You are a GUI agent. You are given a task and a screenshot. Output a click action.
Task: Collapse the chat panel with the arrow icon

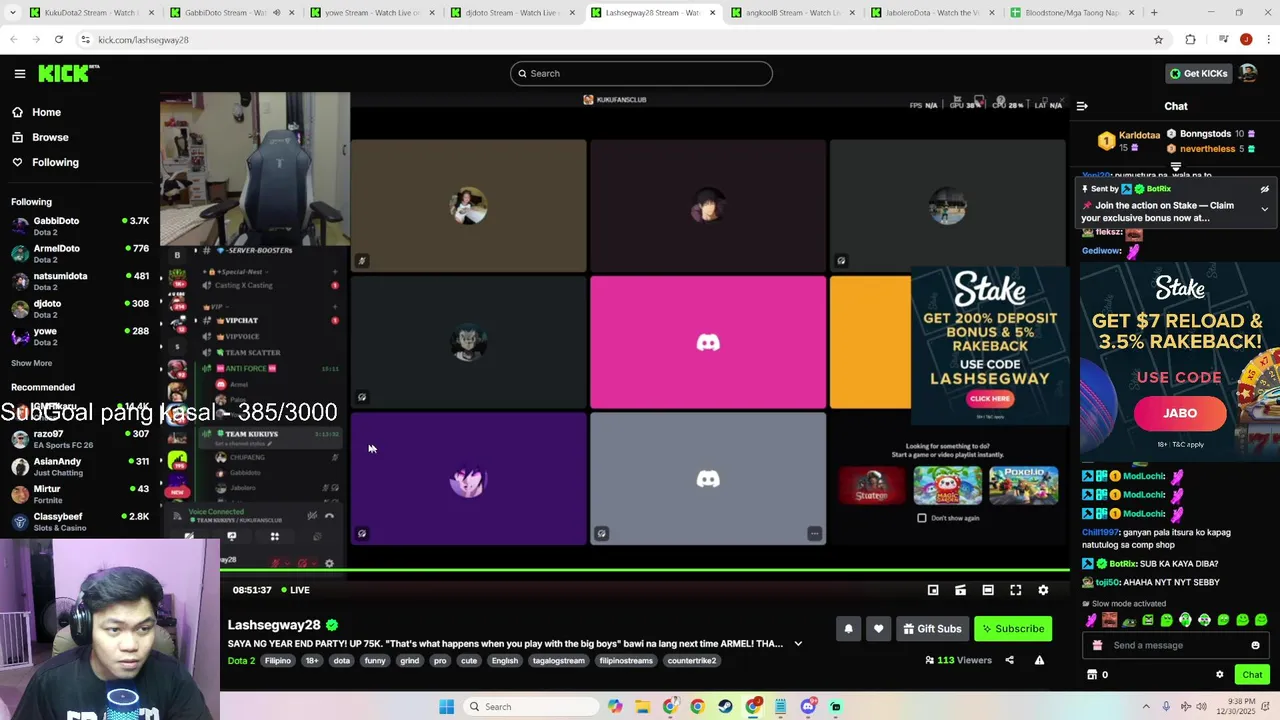tap(1082, 106)
